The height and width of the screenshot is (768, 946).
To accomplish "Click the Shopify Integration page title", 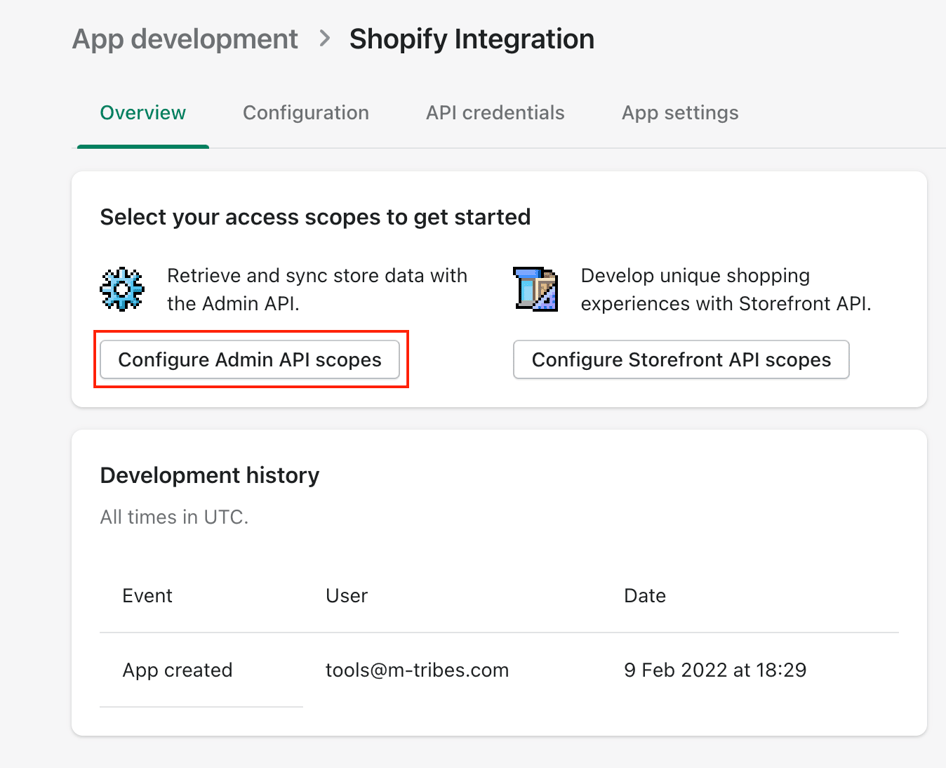I will pos(472,39).
